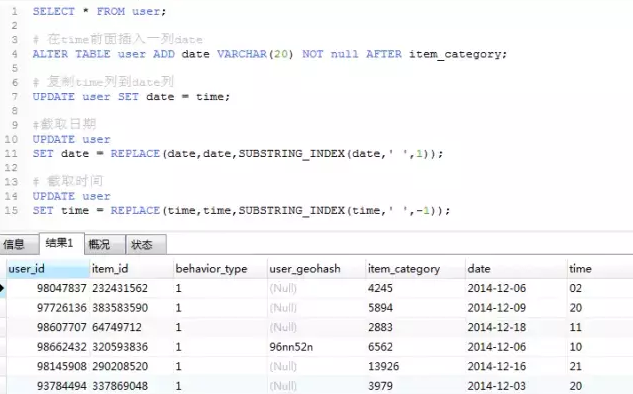633x394 pixels.
Task: Click the behavior_type column header
Action: tap(220, 269)
